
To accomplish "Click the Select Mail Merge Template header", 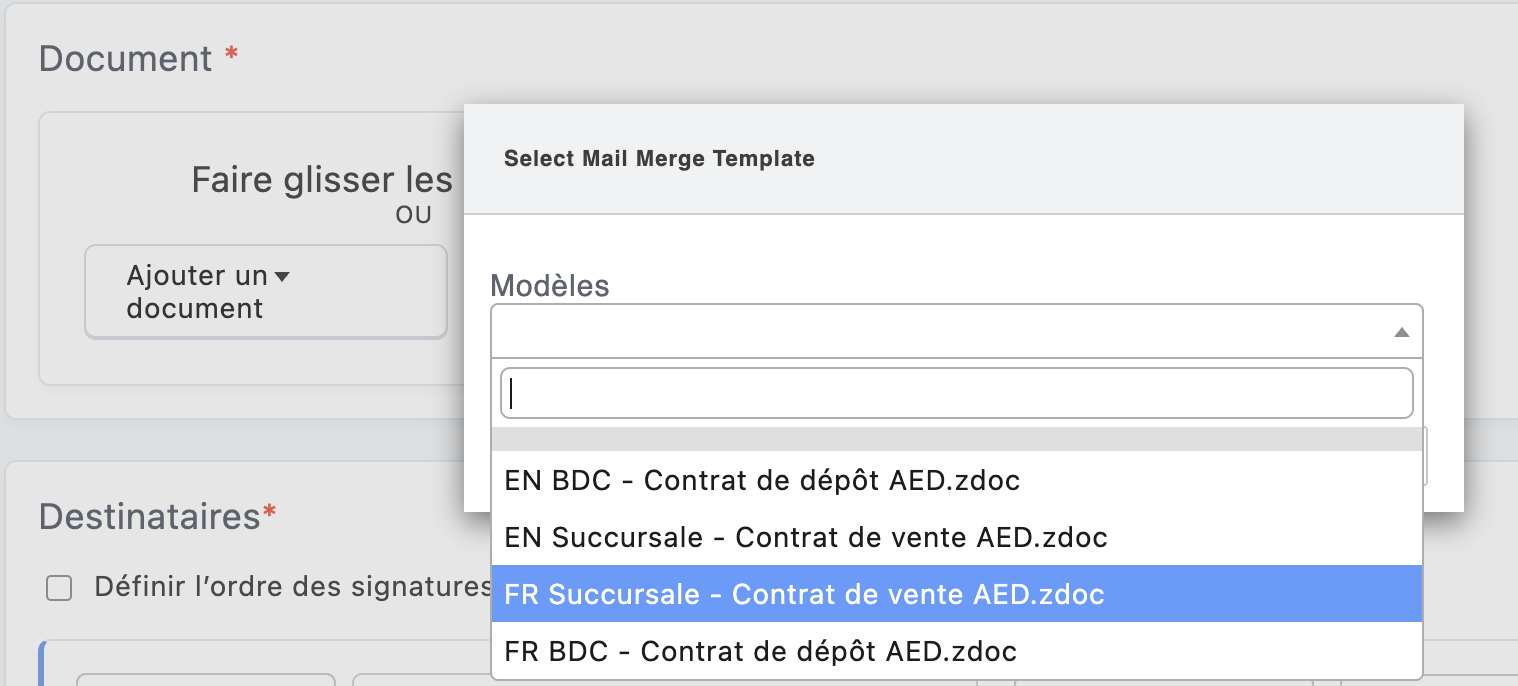I will pos(659,159).
